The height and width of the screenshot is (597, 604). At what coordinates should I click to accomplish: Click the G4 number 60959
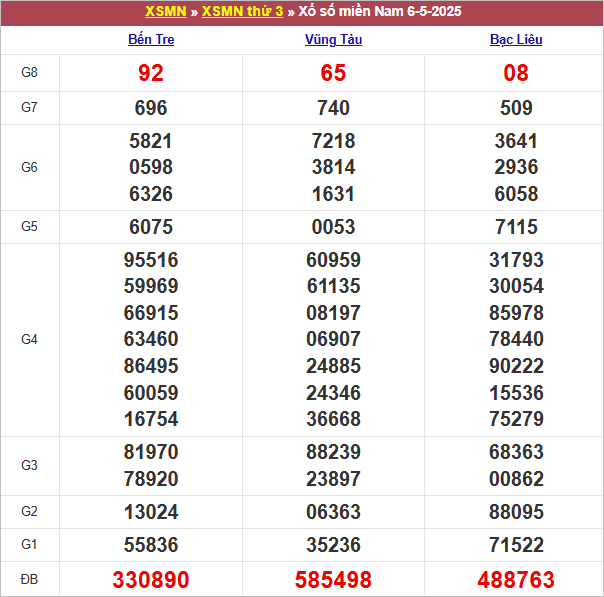coord(334,260)
